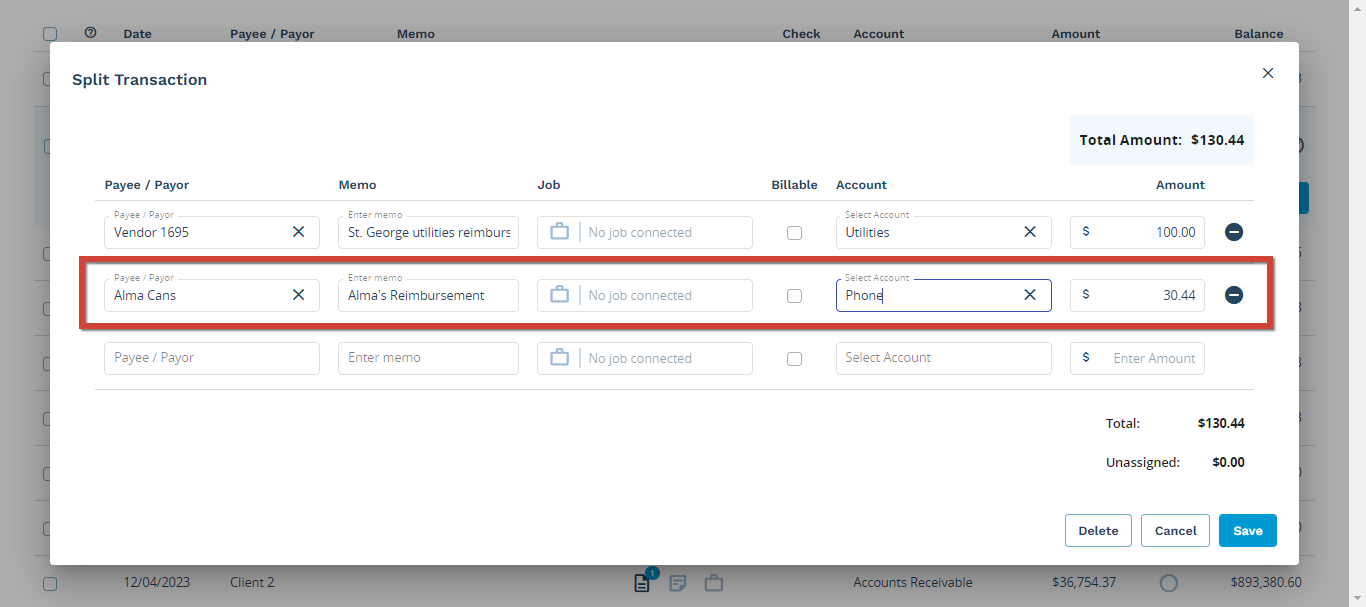Image resolution: width=1366 pixels, height=607 pixels.
Task: Click the job briefcase icon in Alma Cans row
Action: tap(560, 295)
